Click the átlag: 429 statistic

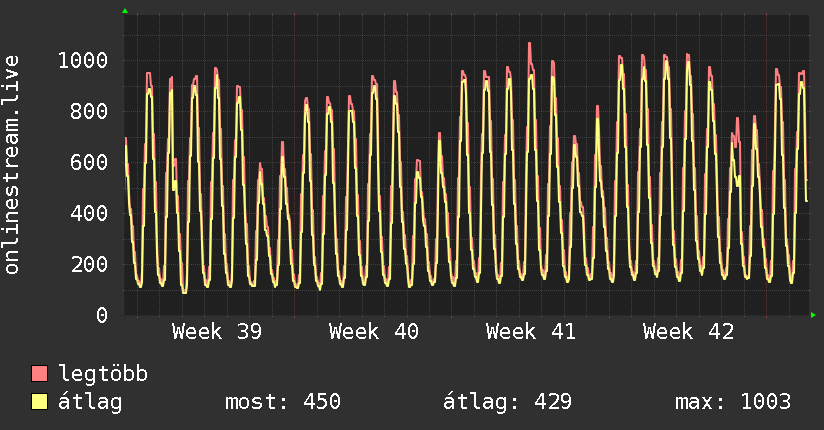tap(507, 402)
